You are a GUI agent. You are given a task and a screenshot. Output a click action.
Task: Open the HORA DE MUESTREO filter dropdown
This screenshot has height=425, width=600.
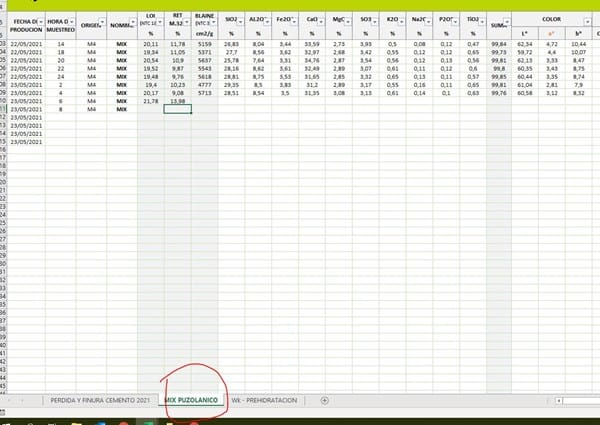(75, 21)
